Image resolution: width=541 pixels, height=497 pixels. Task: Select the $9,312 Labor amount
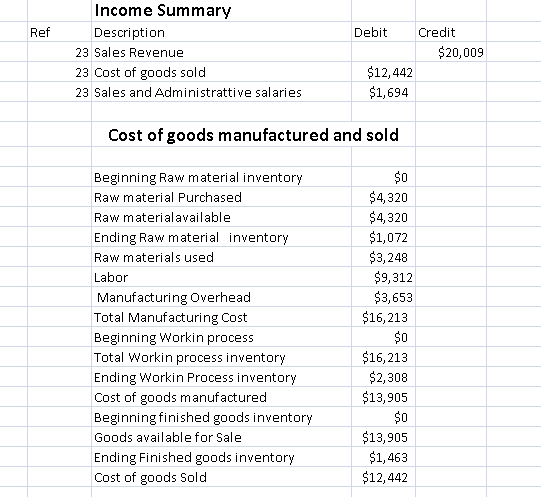[x=383, y=277]
